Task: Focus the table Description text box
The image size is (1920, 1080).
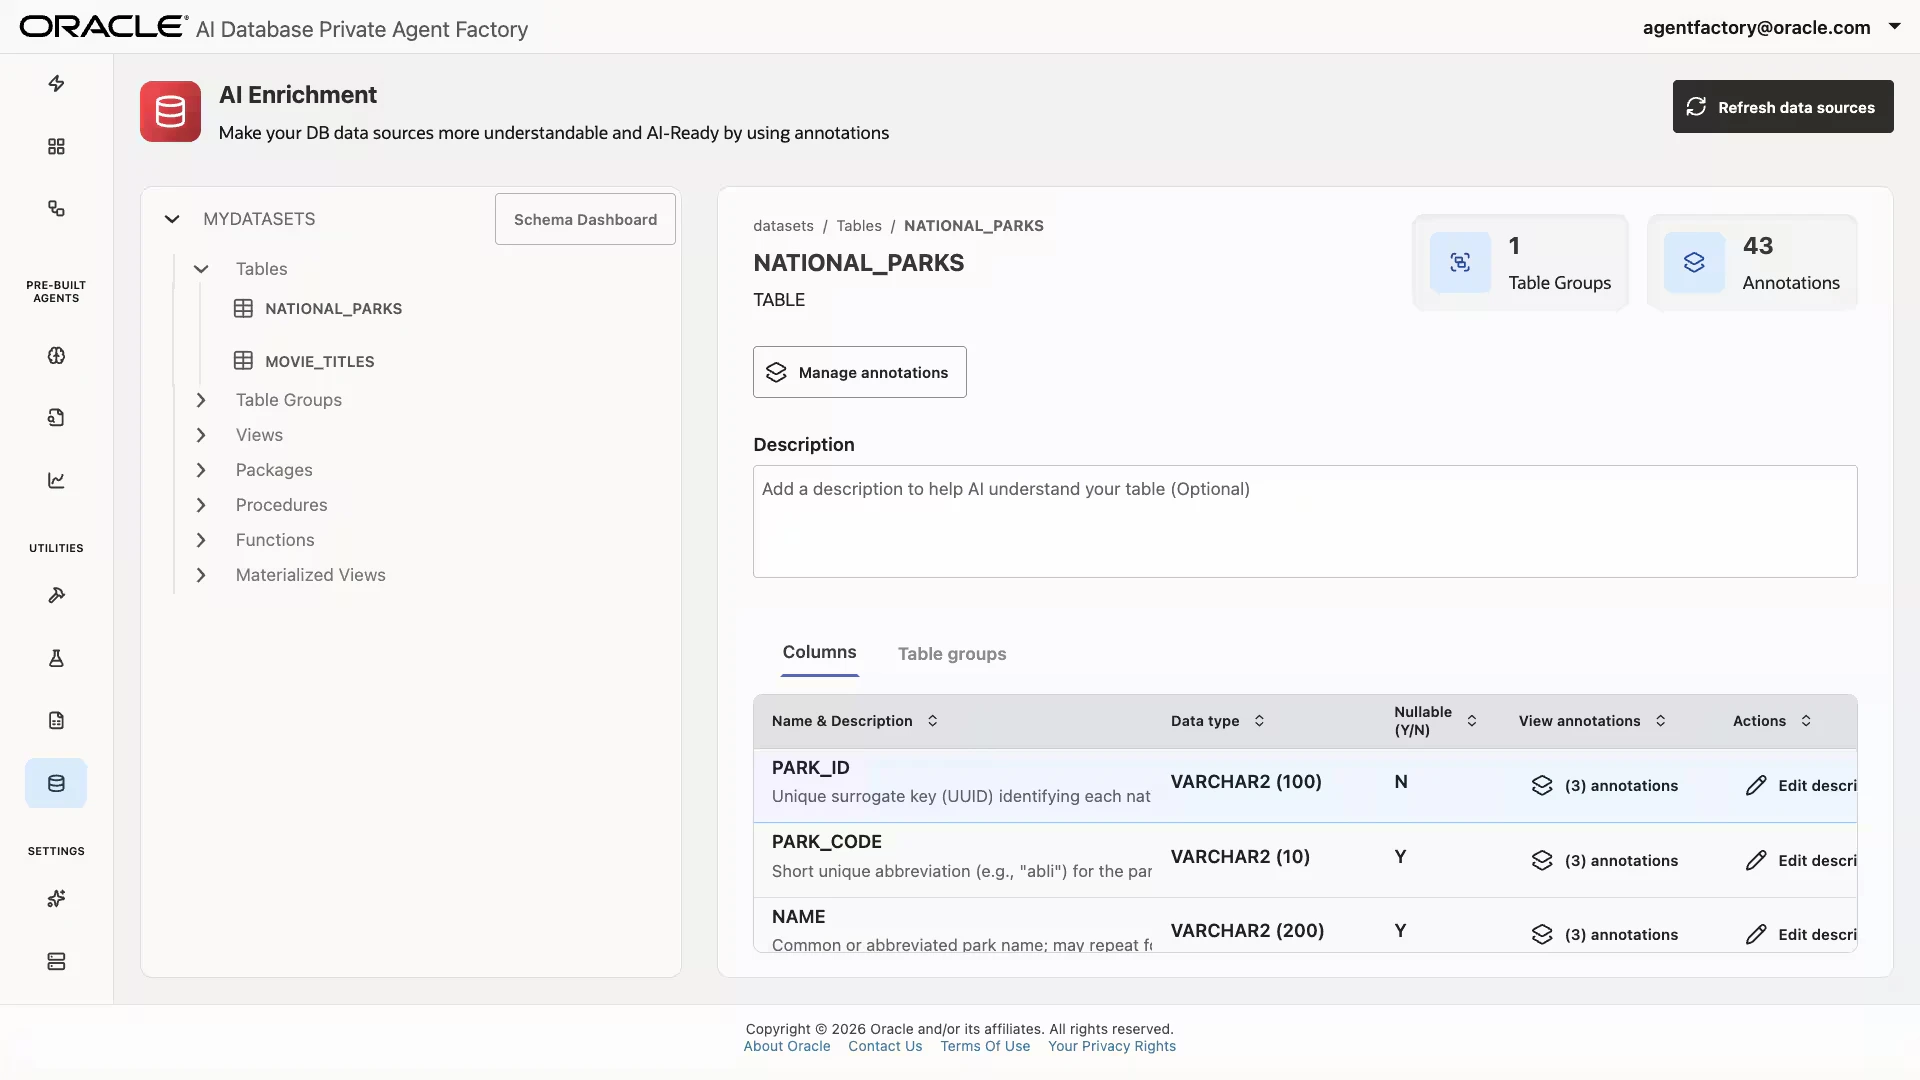Action: click(x=1305, y=521)
